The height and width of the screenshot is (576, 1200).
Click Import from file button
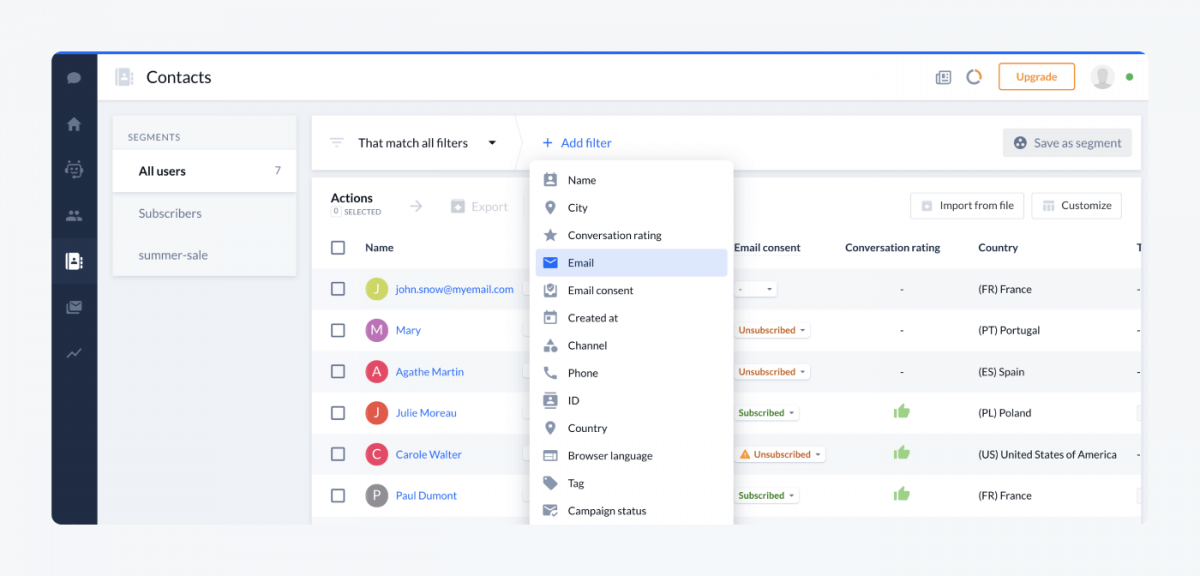(966, 205)
